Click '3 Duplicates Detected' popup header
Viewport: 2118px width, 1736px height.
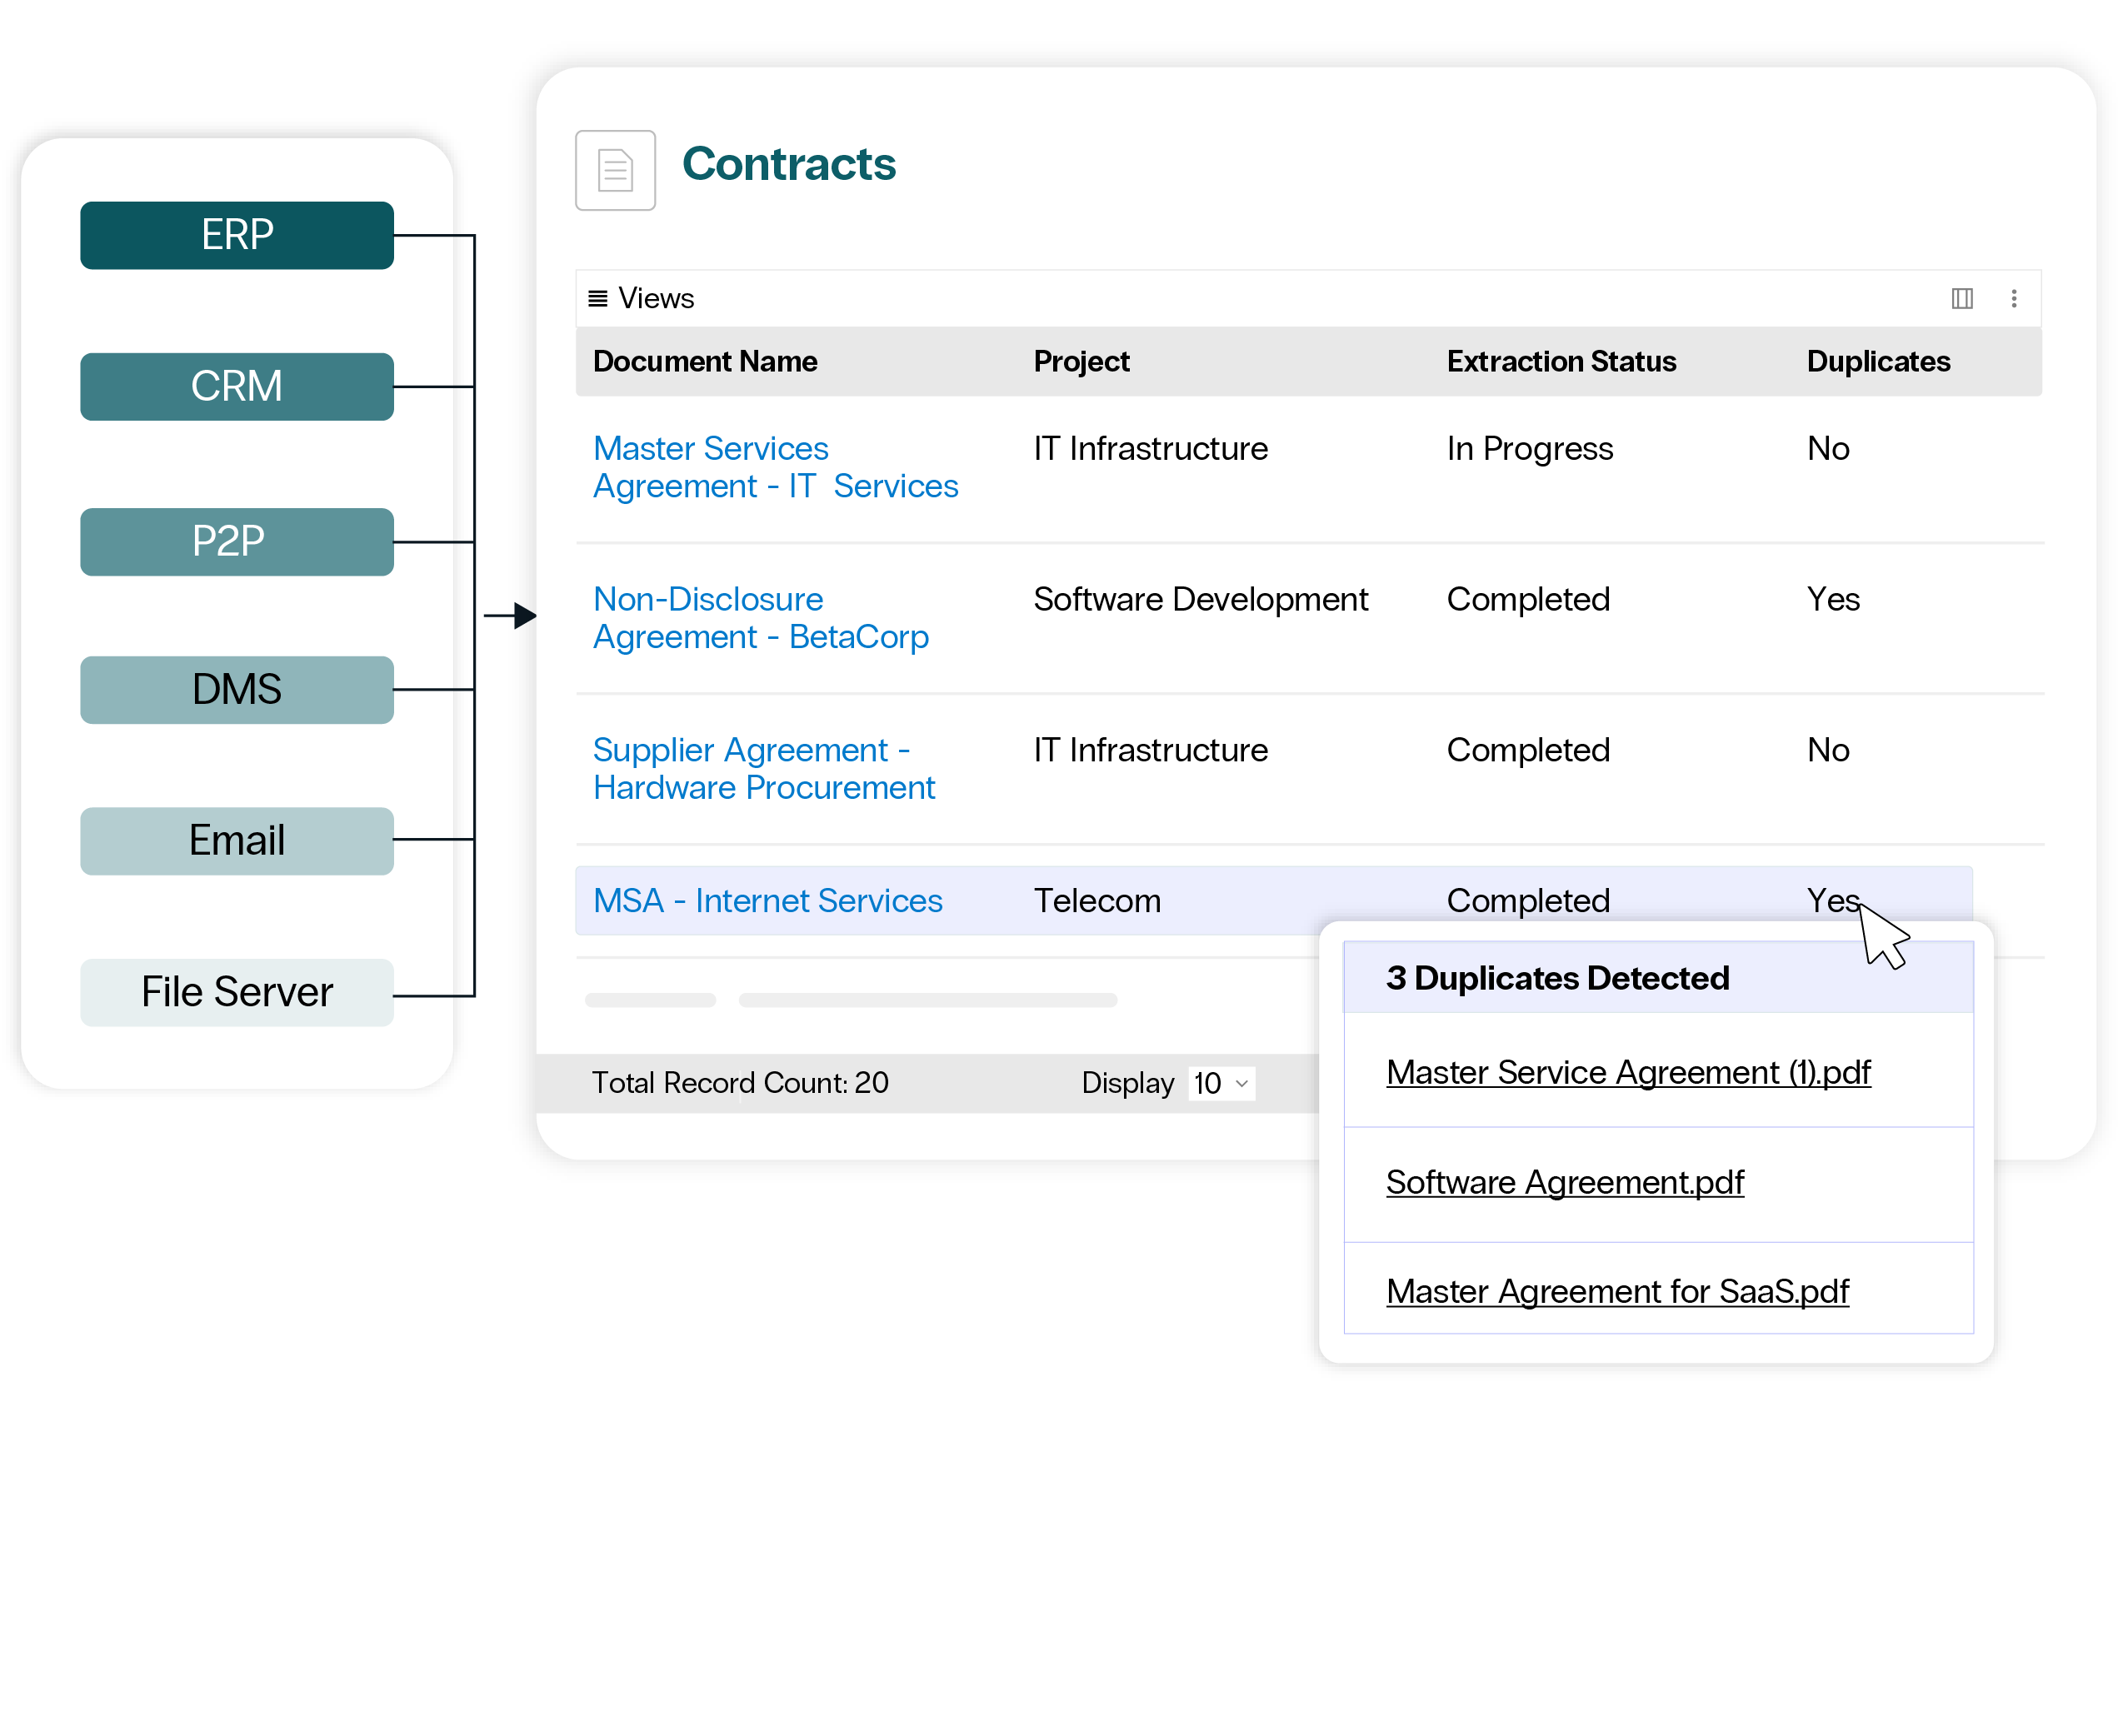tap(1557, 978)
